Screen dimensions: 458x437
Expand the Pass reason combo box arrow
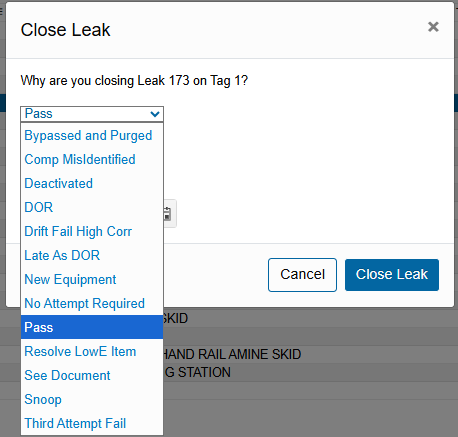pos(155,114)
